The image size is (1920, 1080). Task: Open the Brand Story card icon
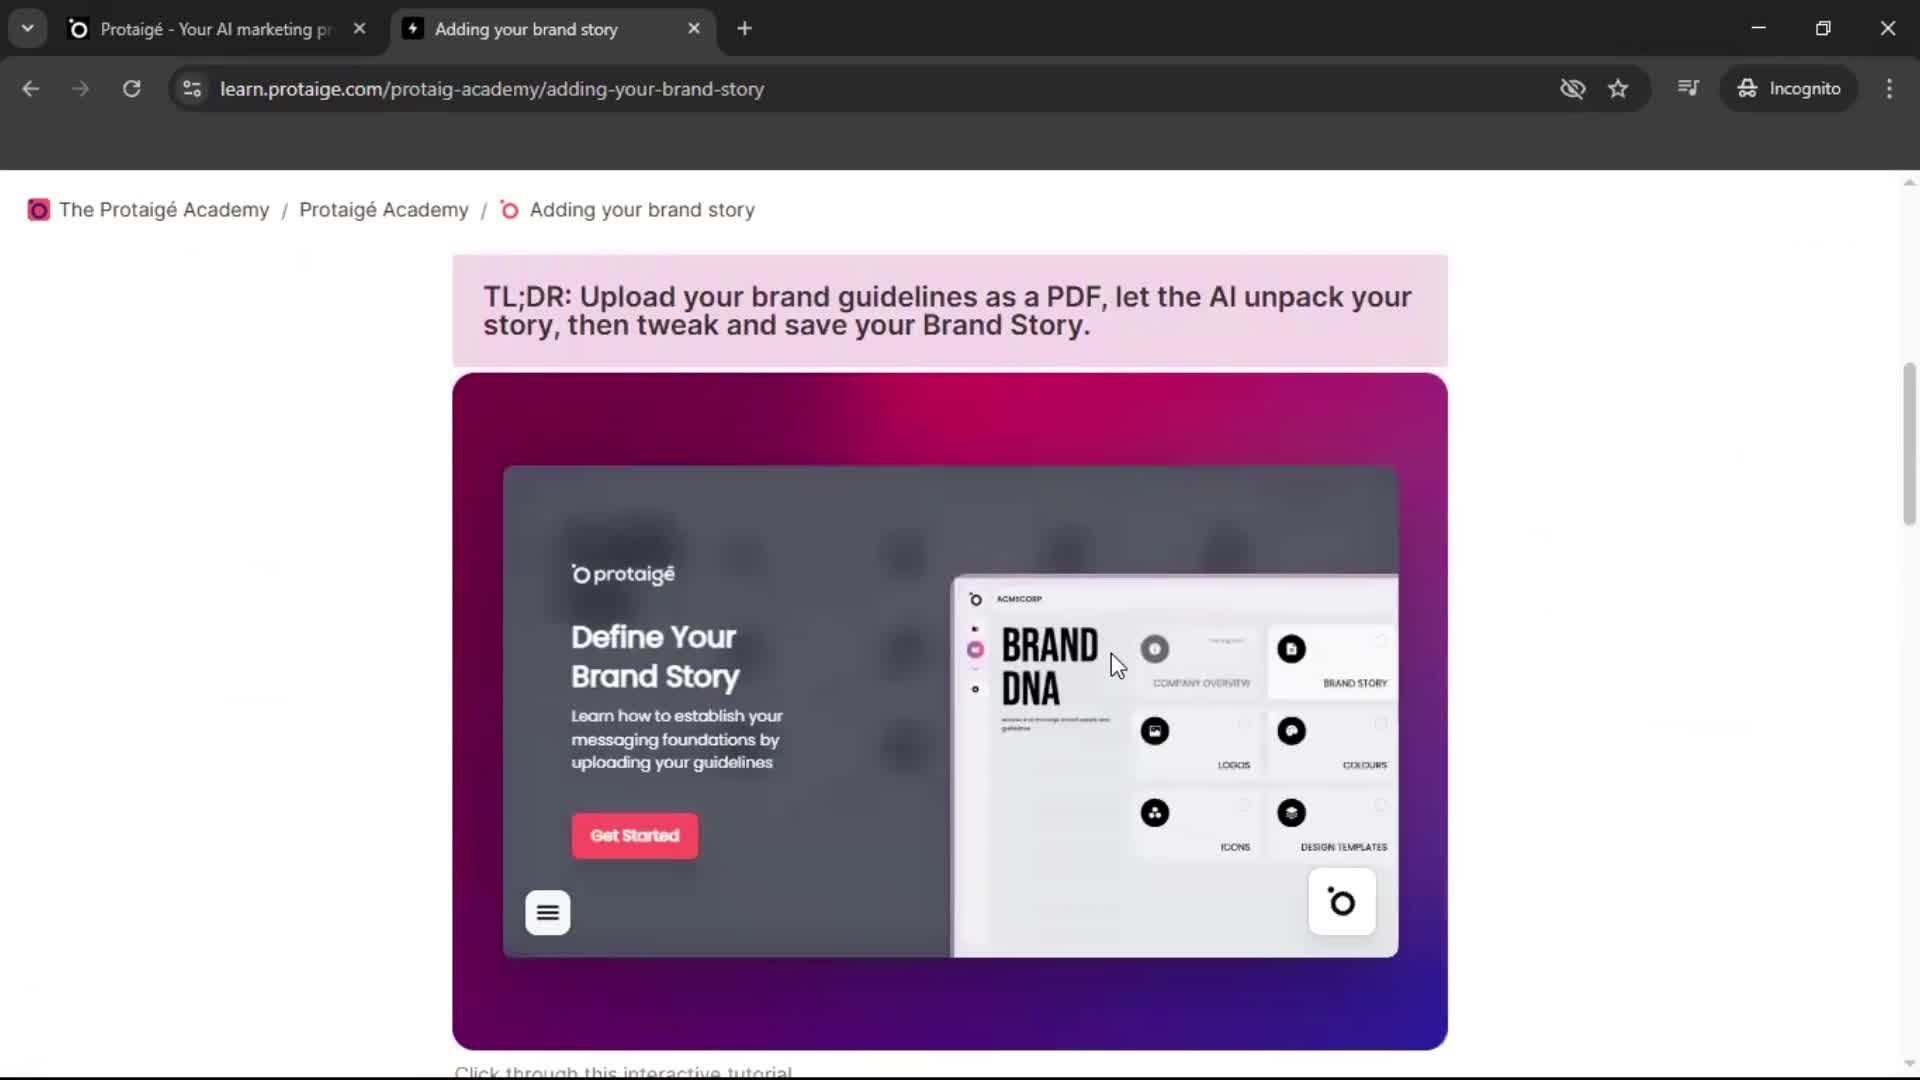click(1292, 650)
